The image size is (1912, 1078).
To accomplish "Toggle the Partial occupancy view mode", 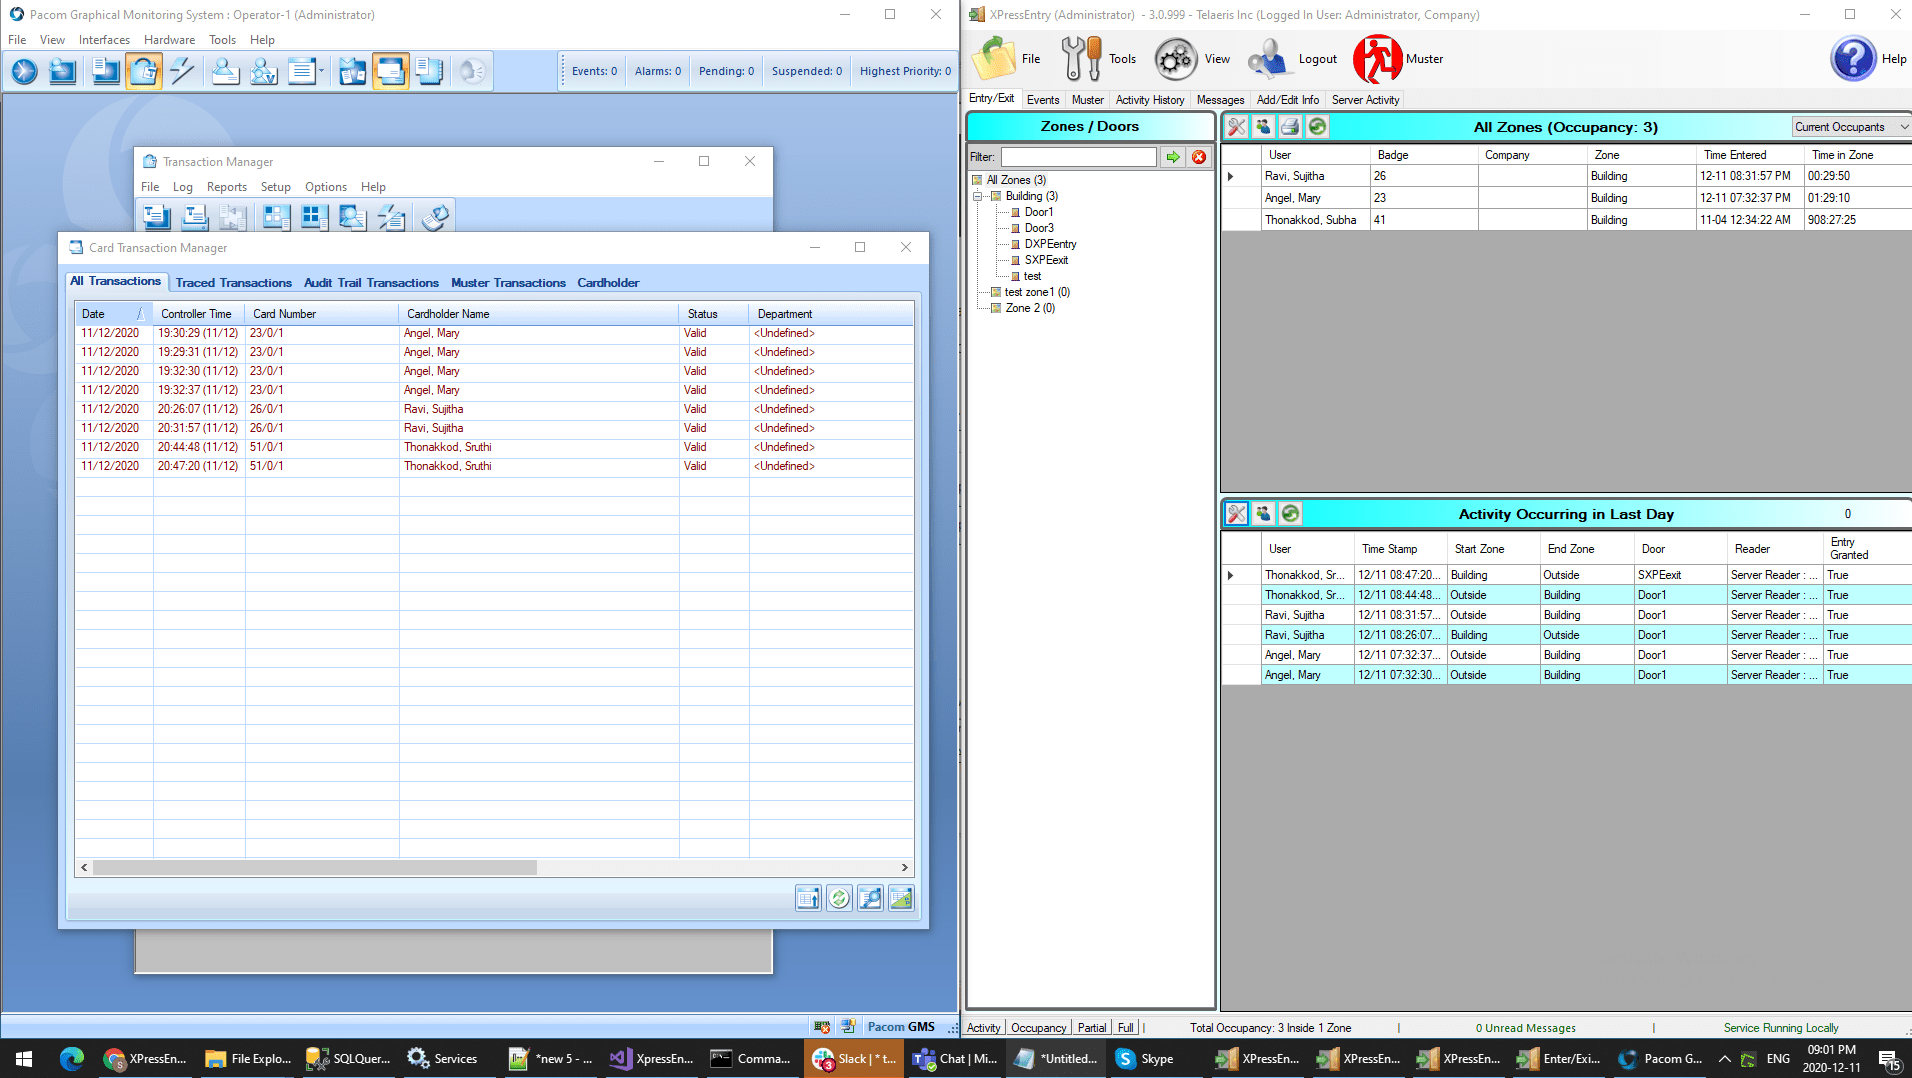I will click(1091, 1028).
